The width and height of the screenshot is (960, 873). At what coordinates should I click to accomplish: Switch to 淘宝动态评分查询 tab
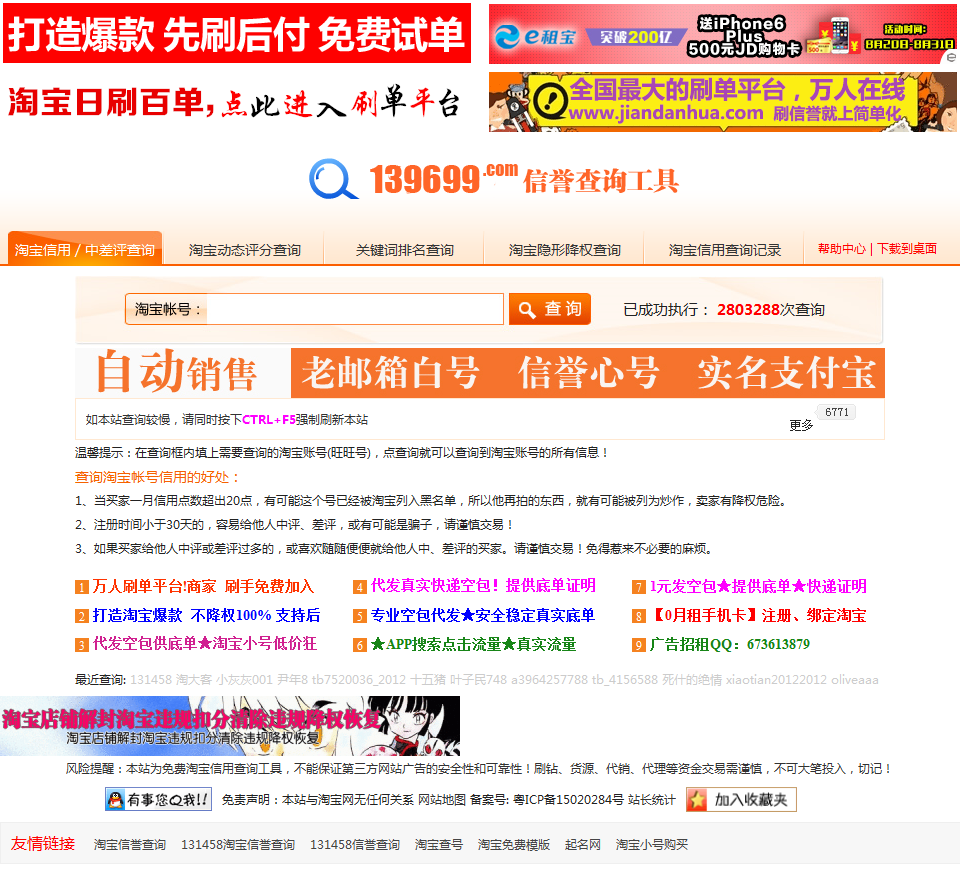[x=244, y=250]
